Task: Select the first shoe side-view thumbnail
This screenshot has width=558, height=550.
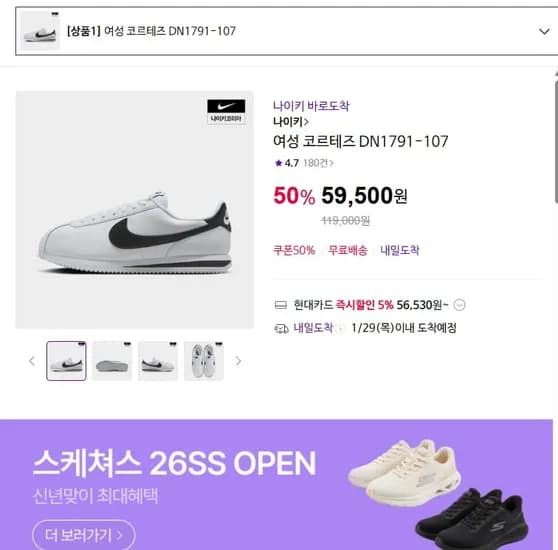Action: coord(67,361)
